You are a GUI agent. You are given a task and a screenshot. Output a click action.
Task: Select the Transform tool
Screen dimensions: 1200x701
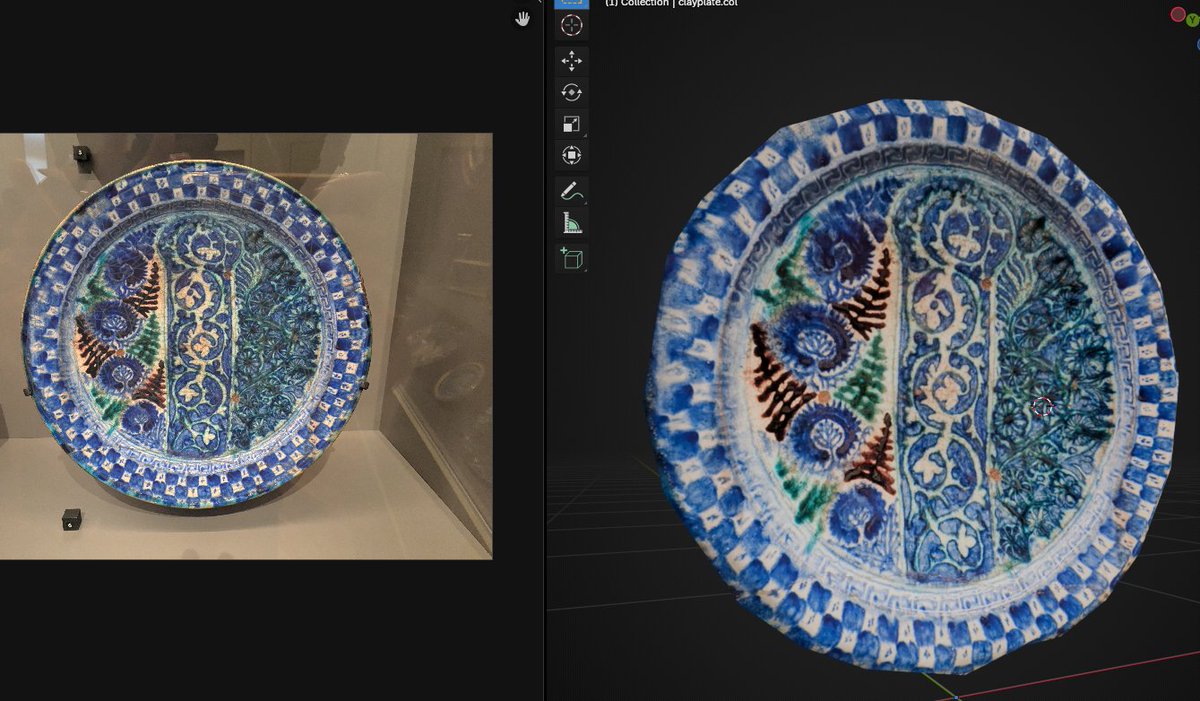coord(571,155)
